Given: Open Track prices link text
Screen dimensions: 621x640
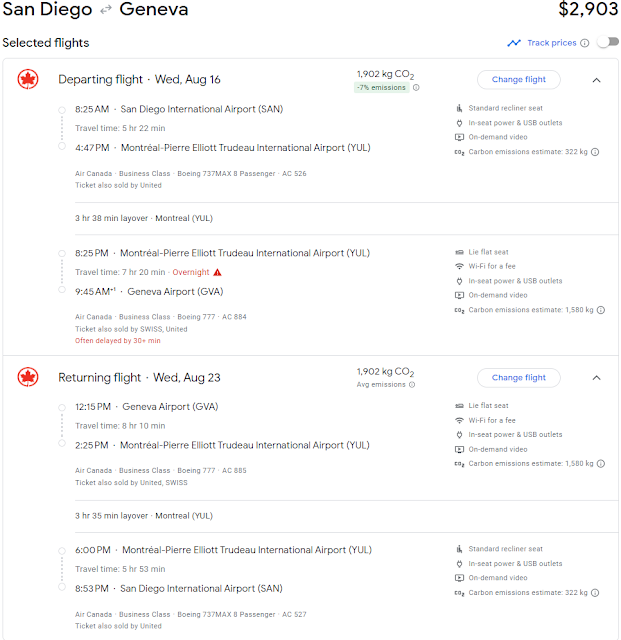Looking at the screenshot, I should (552, 43).
